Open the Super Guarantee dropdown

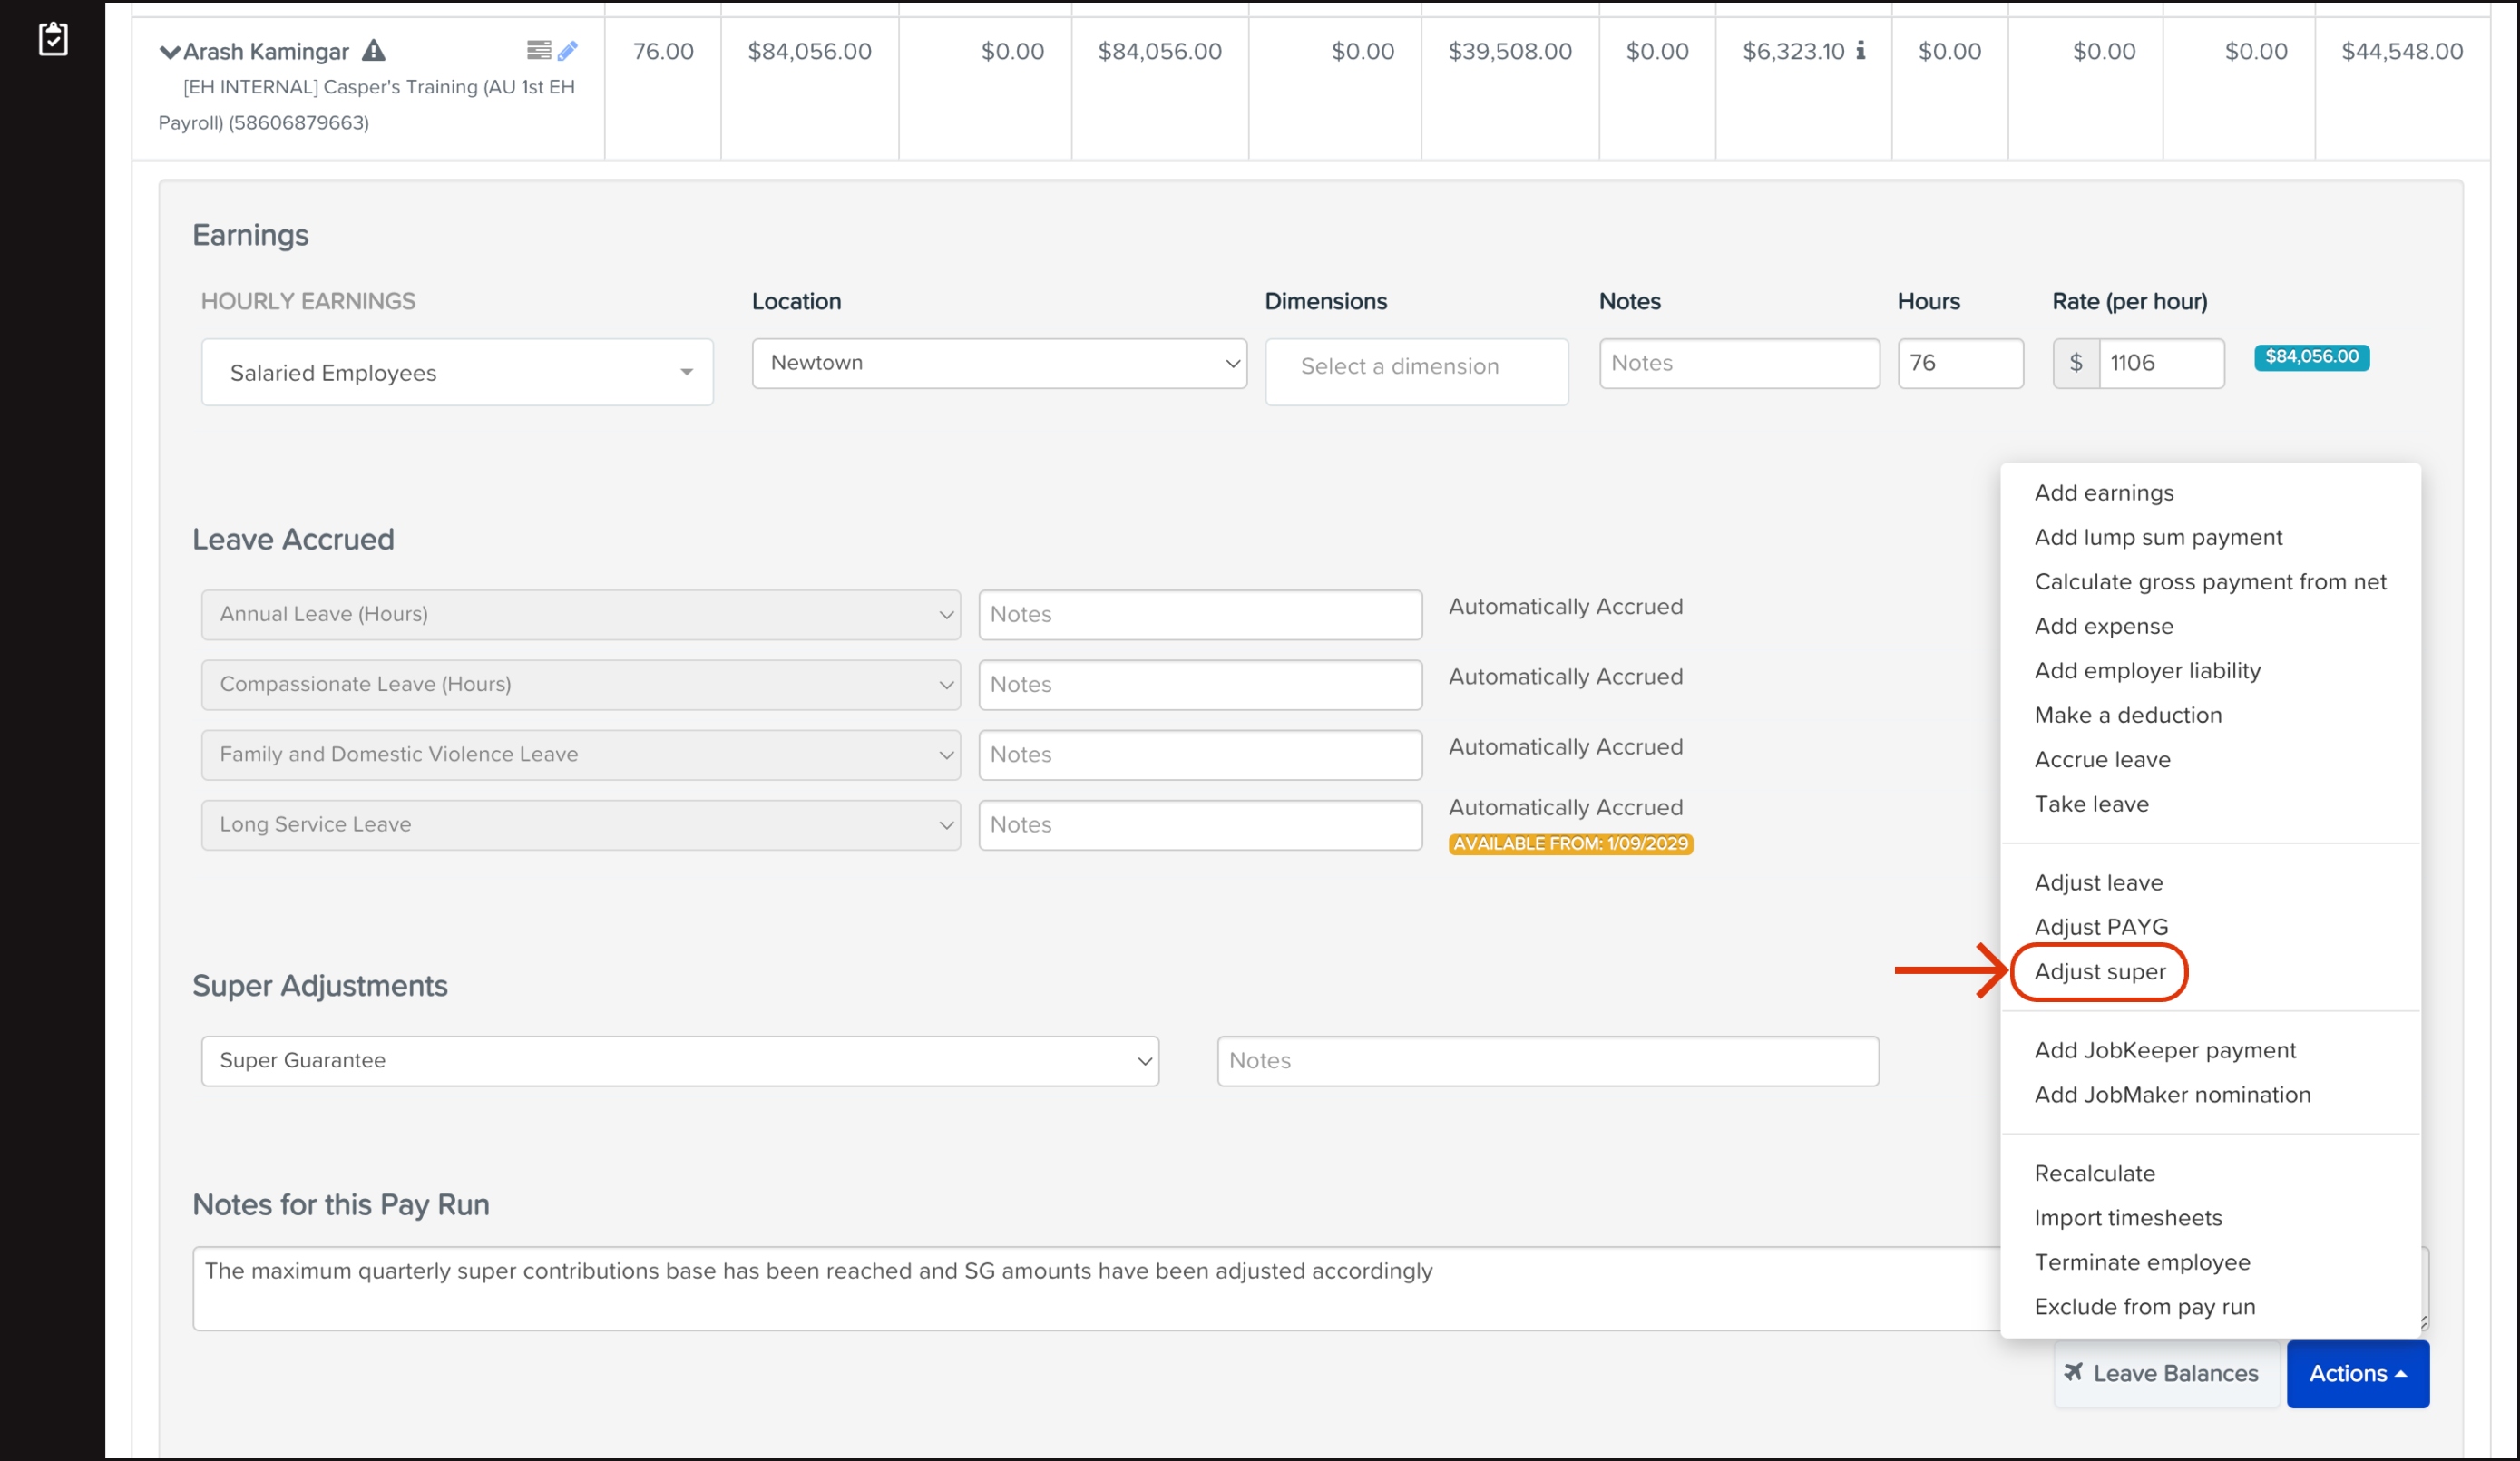(679, 1061)
